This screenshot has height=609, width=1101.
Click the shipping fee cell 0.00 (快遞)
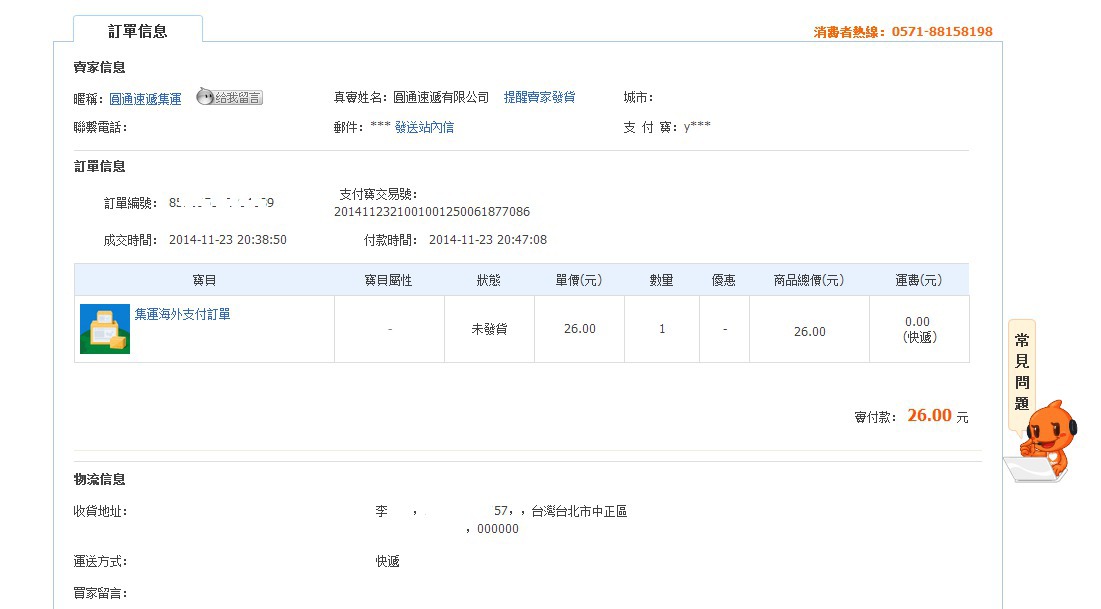[x=919, y=329]
